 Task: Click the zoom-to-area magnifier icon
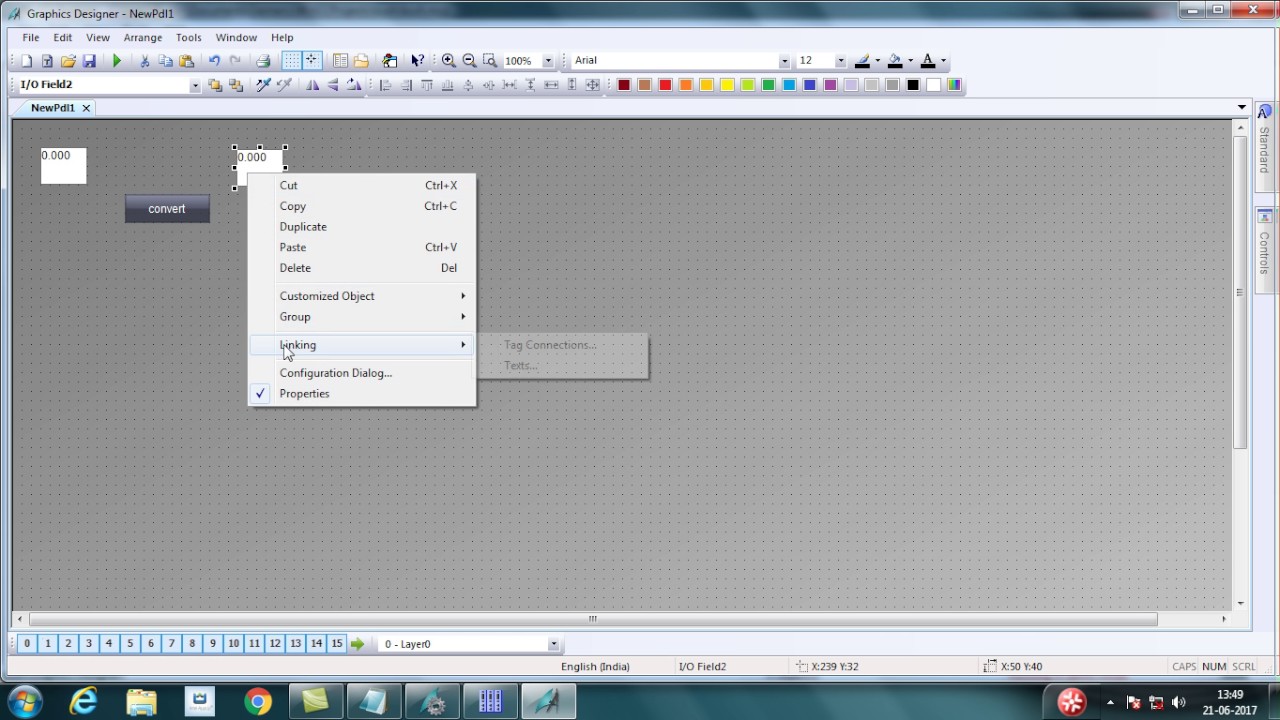pos(490,61)
